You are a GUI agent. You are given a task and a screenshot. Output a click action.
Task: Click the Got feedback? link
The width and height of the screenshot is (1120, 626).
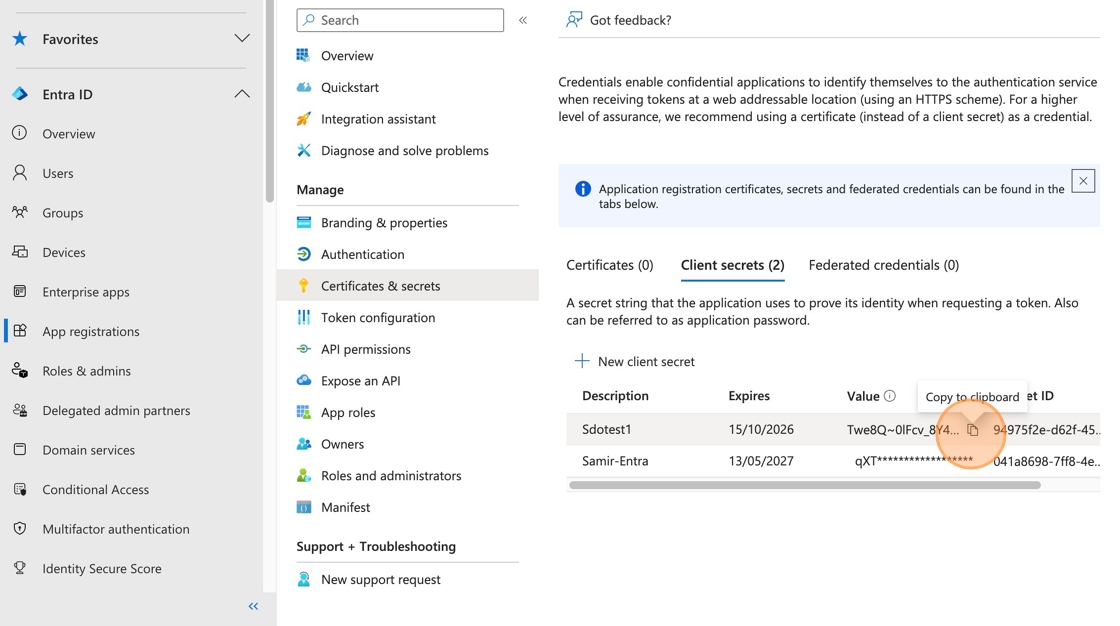630,20
